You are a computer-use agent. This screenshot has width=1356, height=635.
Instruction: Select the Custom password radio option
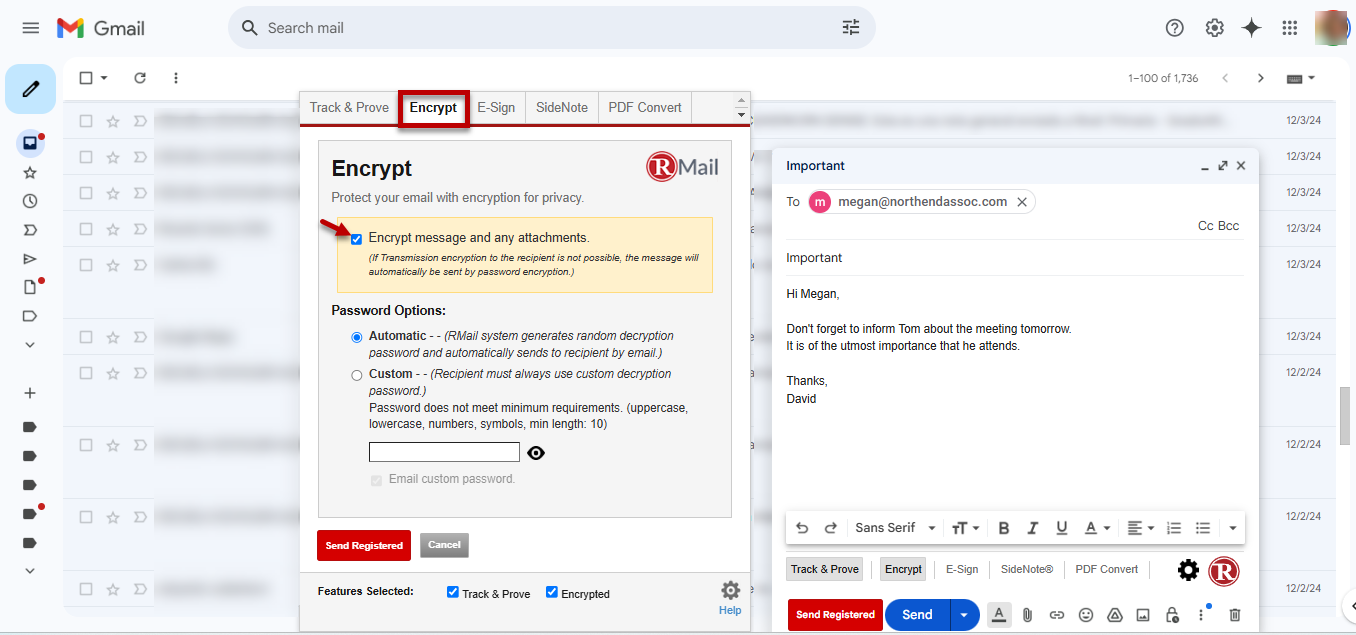pyautogui.click(x=357, y=375)
